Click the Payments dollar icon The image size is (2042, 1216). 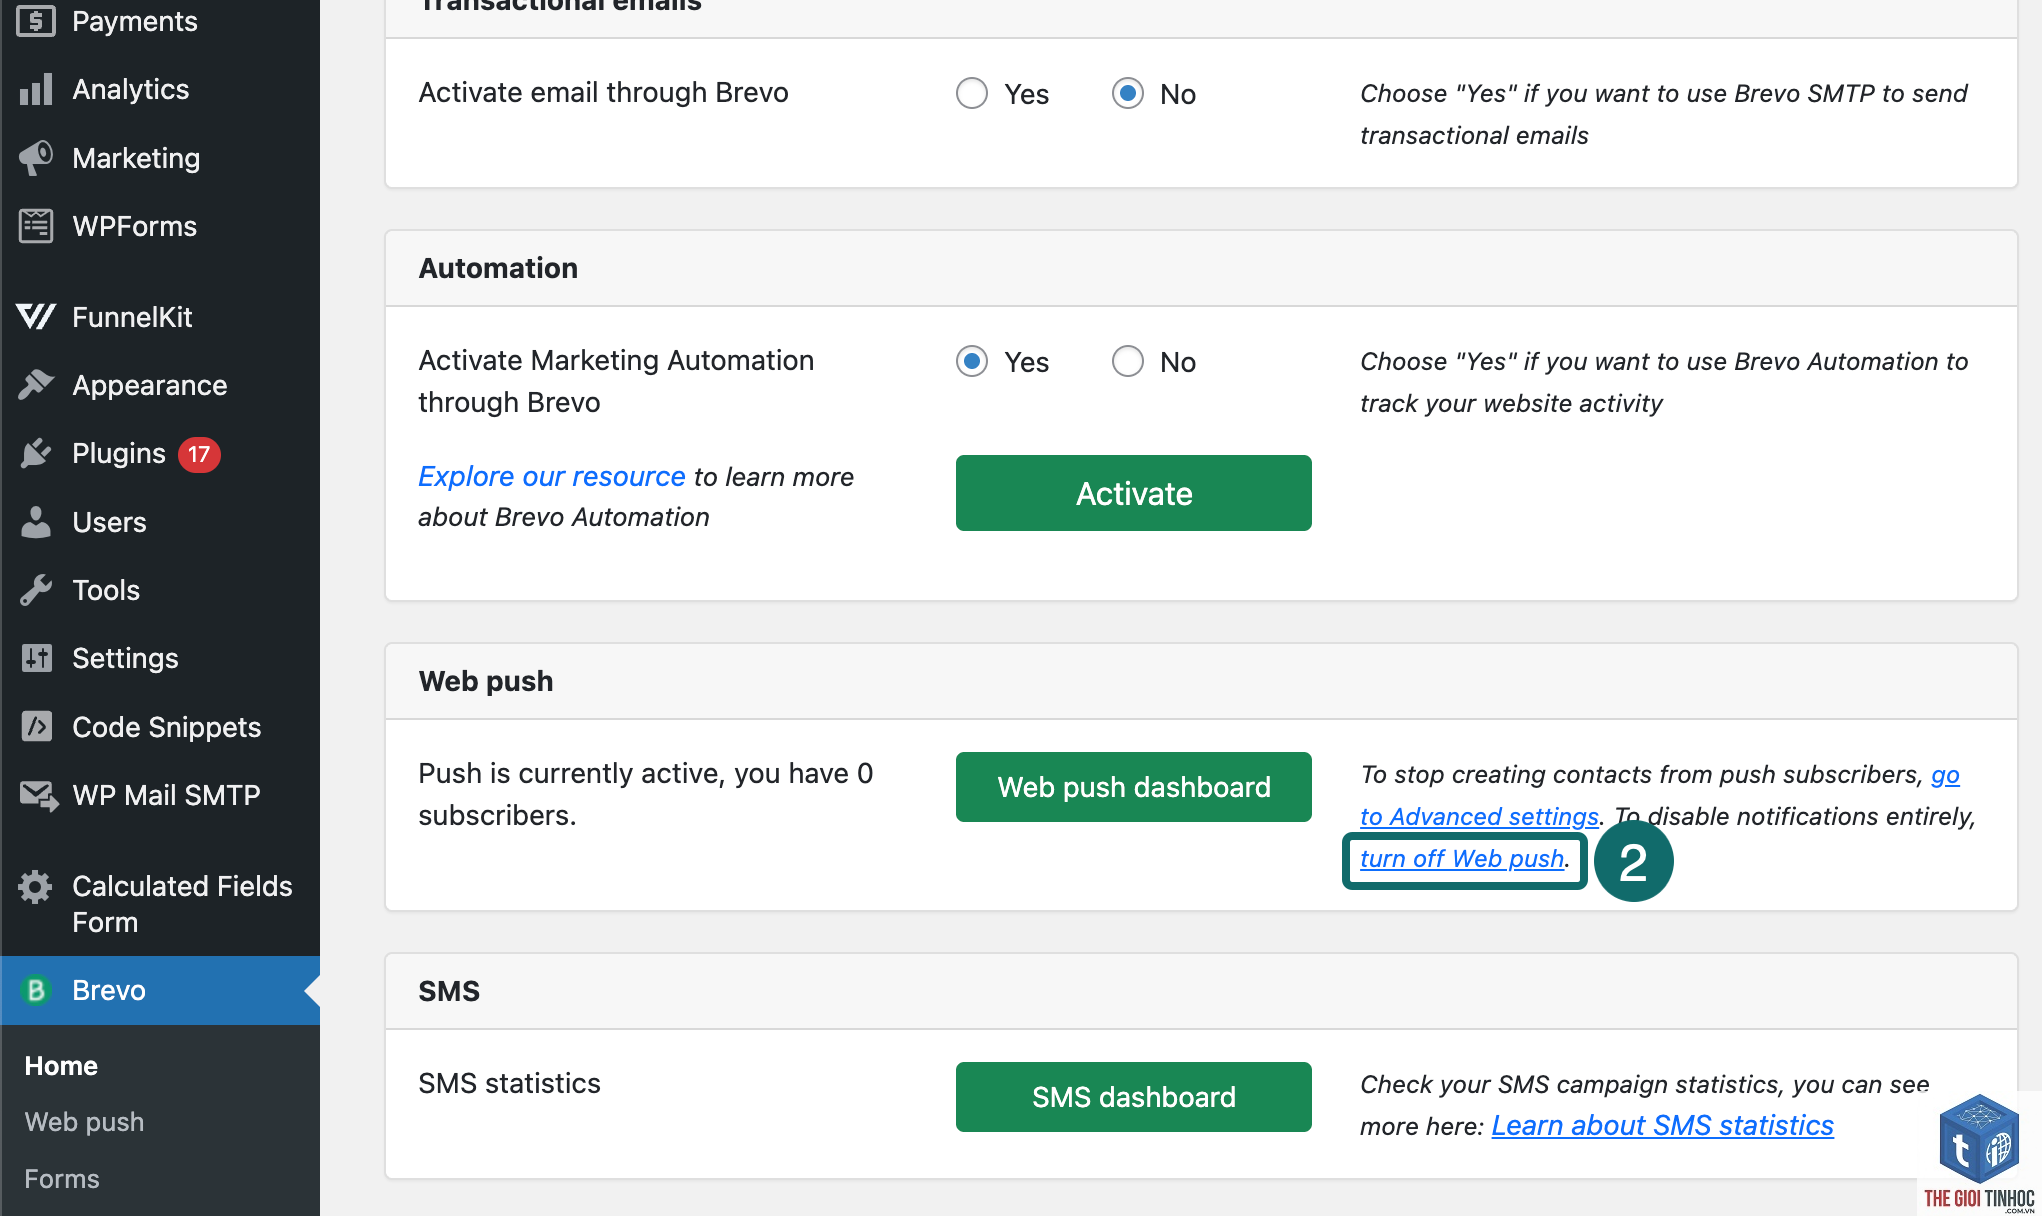pyautogui.click(x=36, y=21)
